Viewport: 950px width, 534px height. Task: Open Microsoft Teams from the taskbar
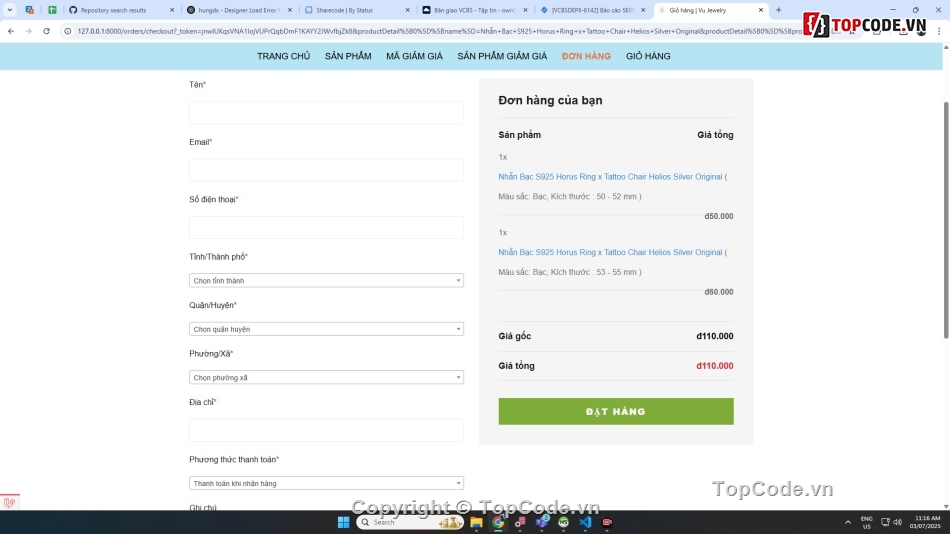tap(541, 522)
